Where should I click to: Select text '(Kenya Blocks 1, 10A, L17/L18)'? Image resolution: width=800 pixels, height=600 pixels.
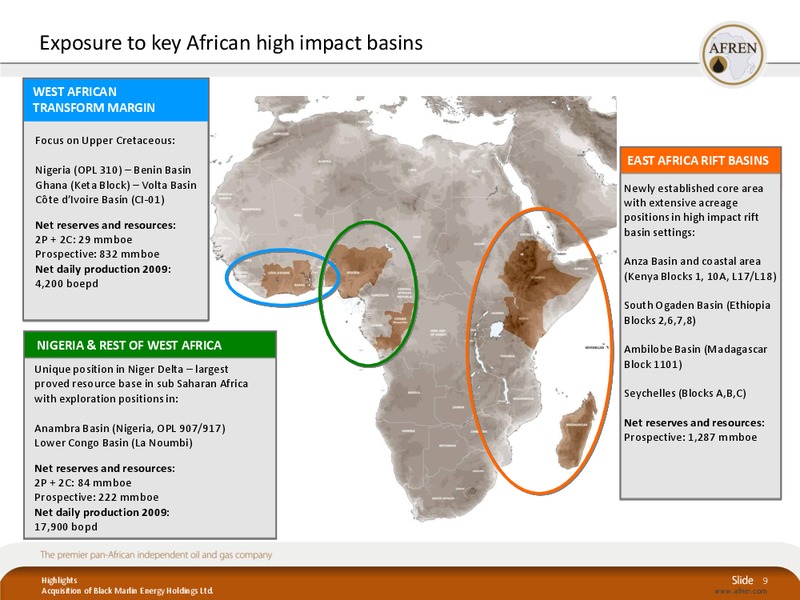[x=700, y=277]
